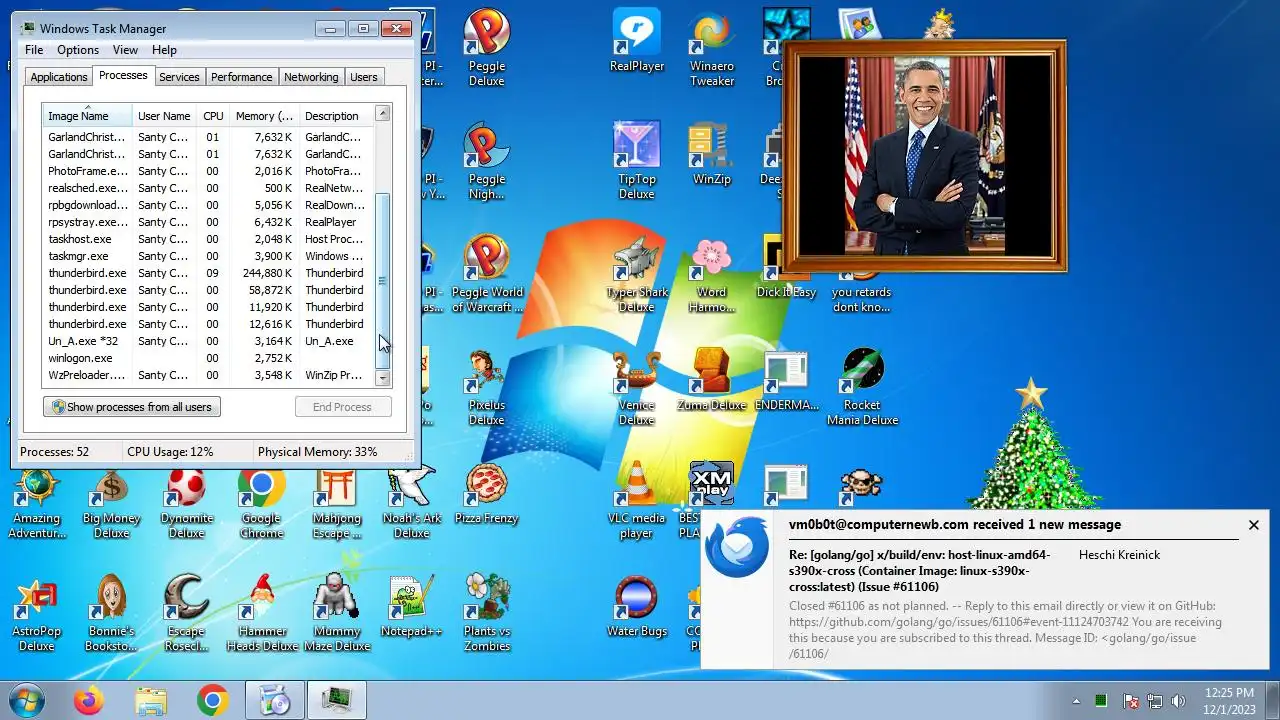Viewport: 1280px width, 720px height.
Task: Switch to the Services tab
Action: 179,77
